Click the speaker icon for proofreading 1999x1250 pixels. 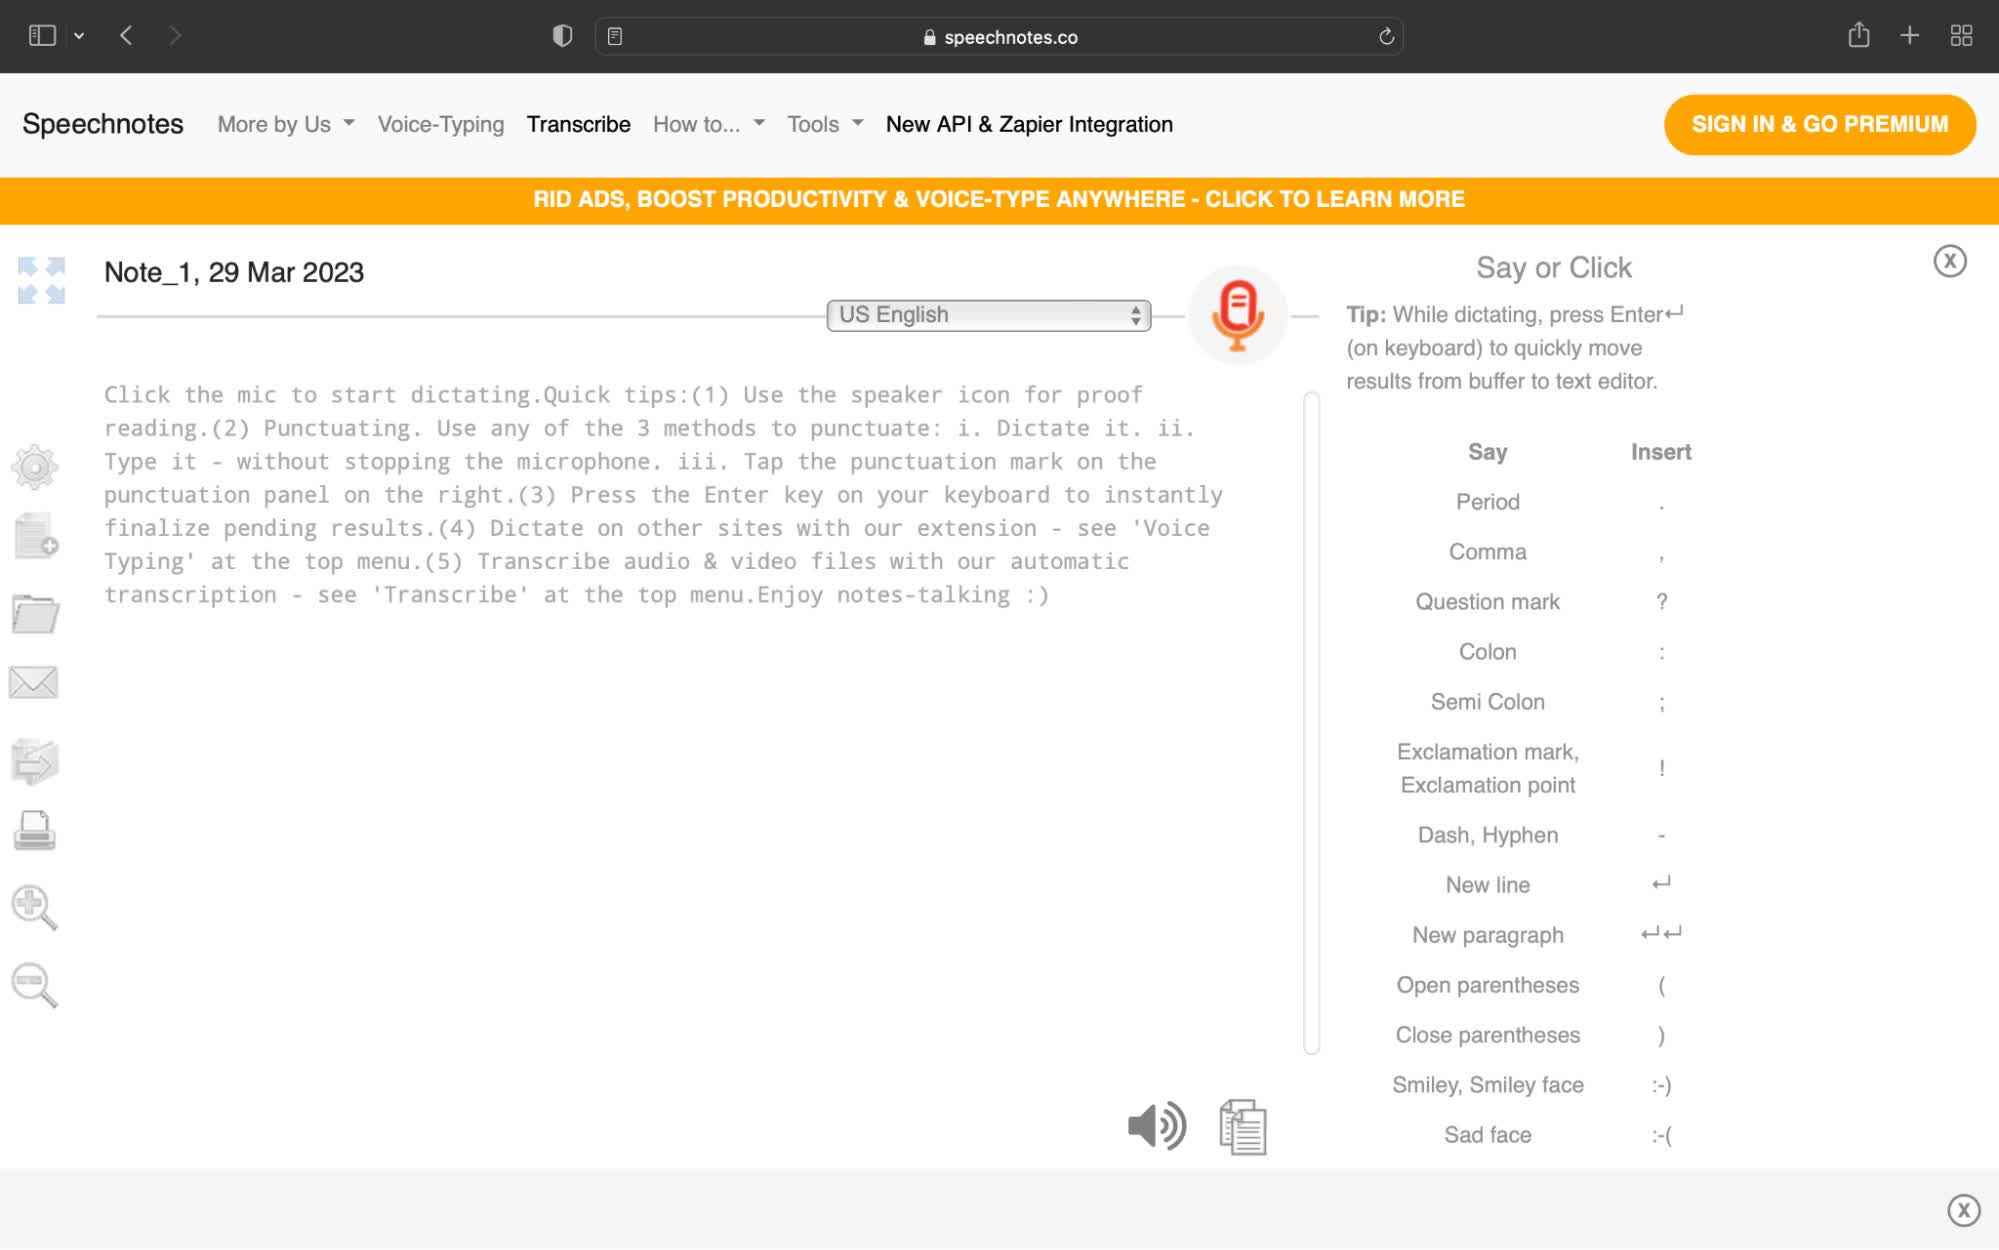(1156, 1127)
